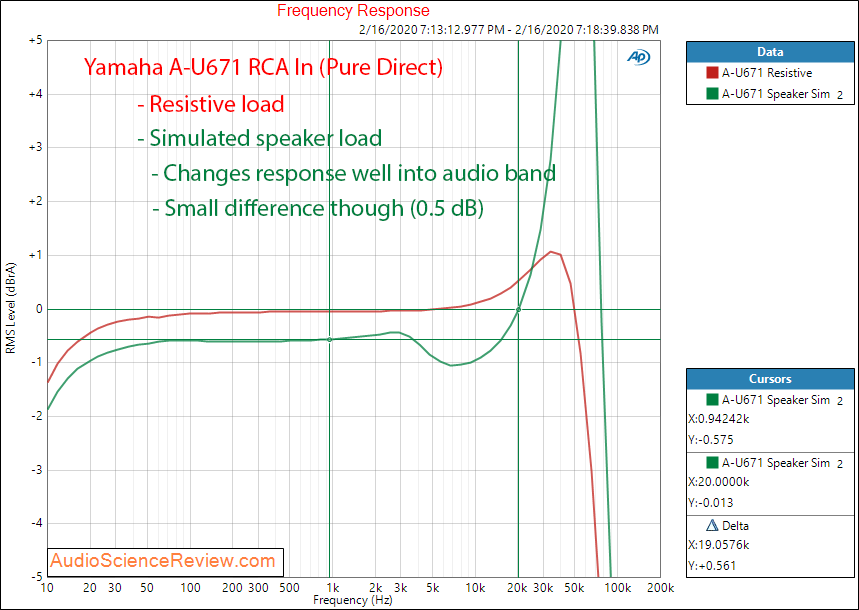Click the cursor value Y:-0.013
Image resolution: width=859 pixels, height=610 pixels.
point(711,503)
